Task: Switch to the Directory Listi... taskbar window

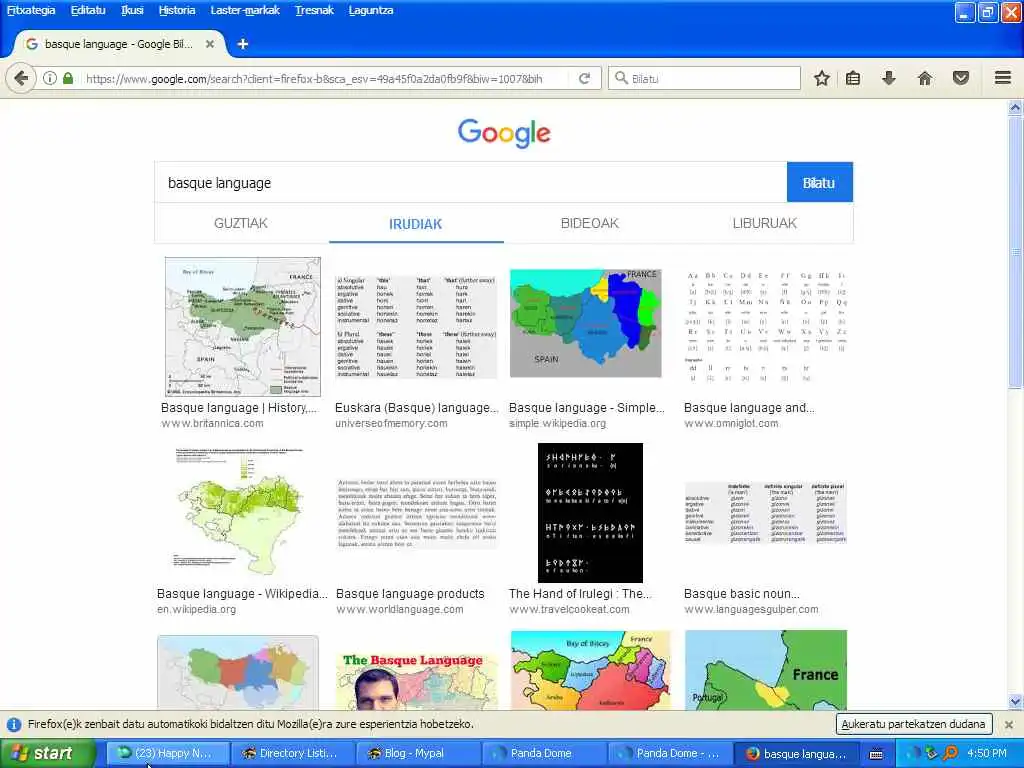Action: pos(293,754)
